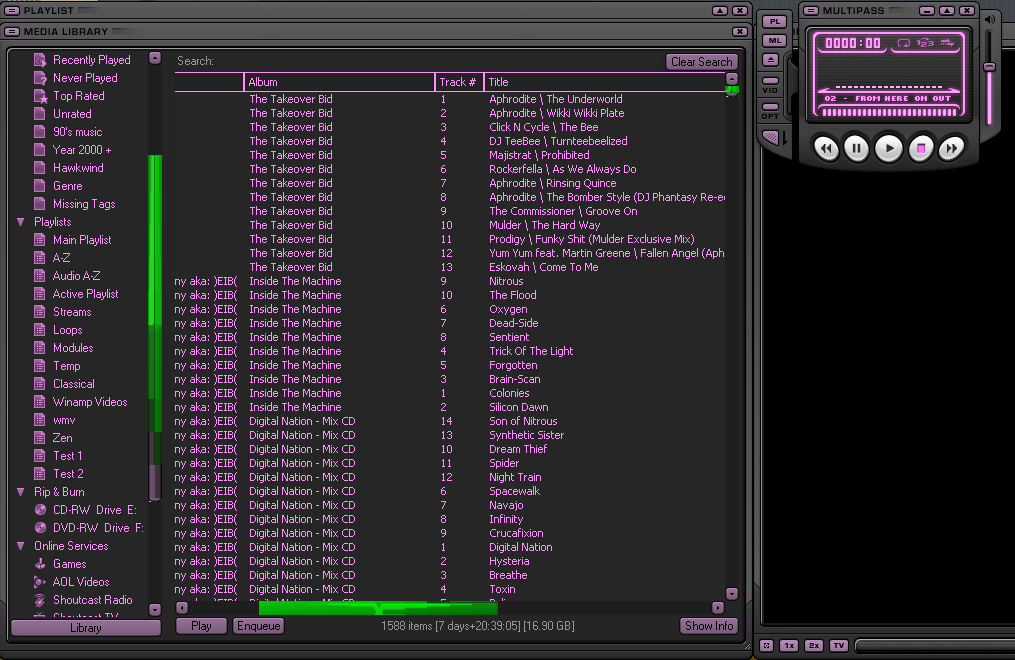The width and height of the screenshot is (1015, 660).
Task: Open the Unrated smart view
Action: pos(72,114)
